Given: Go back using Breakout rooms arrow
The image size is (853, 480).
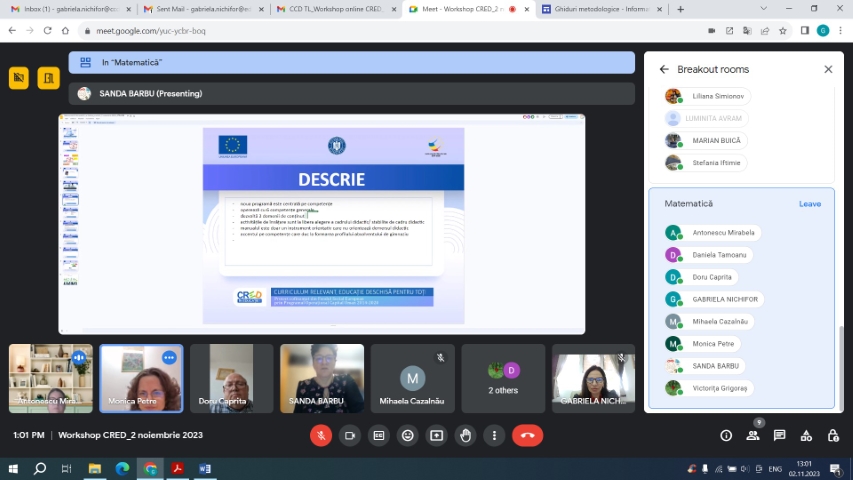Looking at the screenshot, I should click(x=664, y=69).
